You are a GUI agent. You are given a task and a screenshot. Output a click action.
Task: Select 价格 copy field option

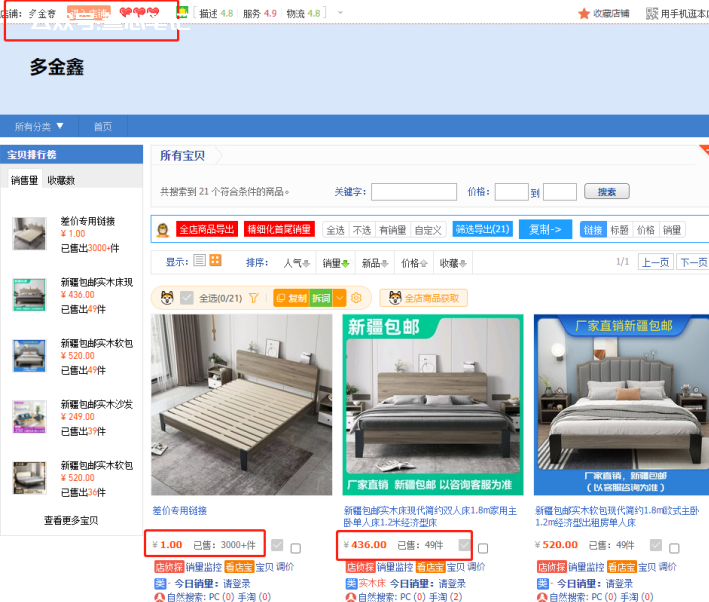646,230
